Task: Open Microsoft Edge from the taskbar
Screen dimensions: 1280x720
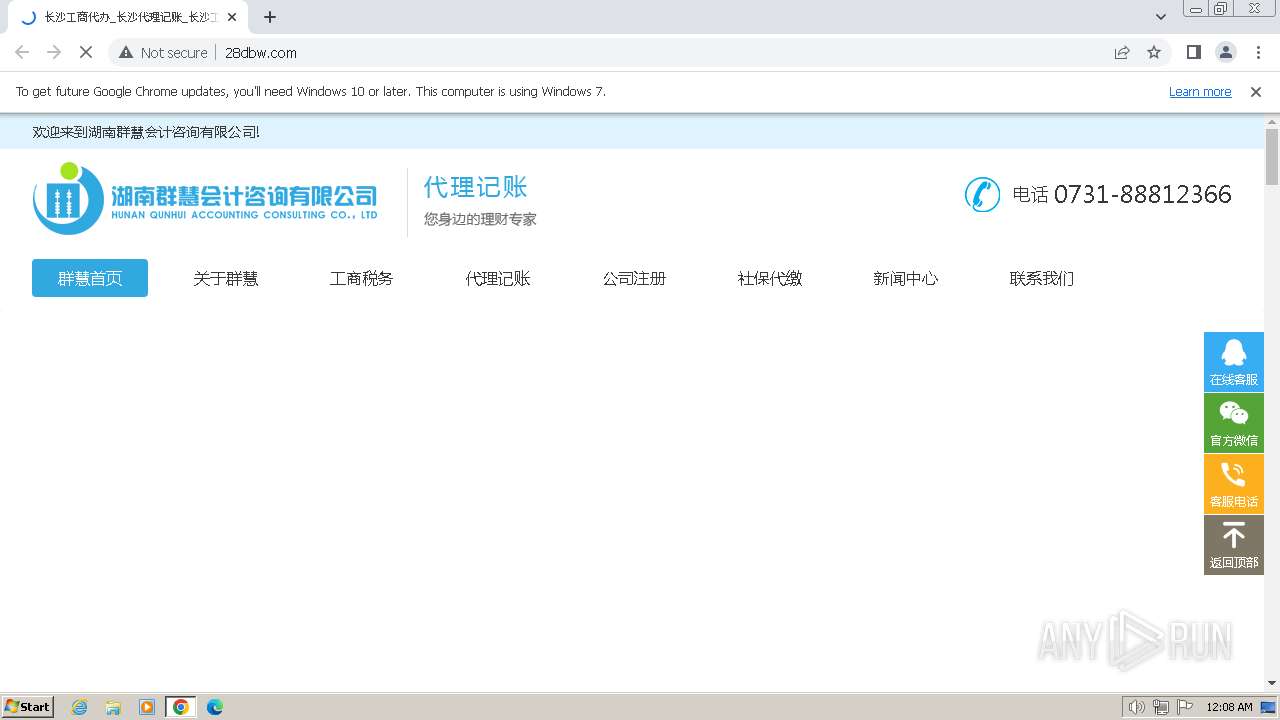Action: (x=215, y=707)
